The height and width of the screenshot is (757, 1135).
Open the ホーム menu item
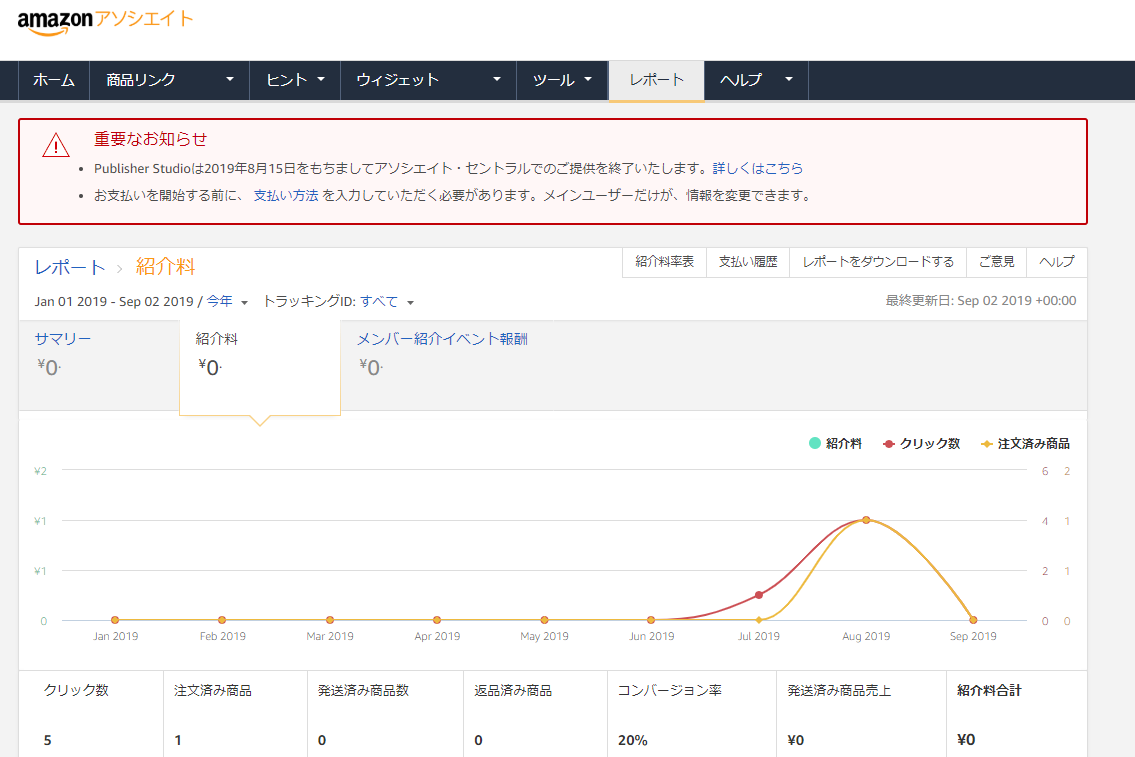coord(54,80)
